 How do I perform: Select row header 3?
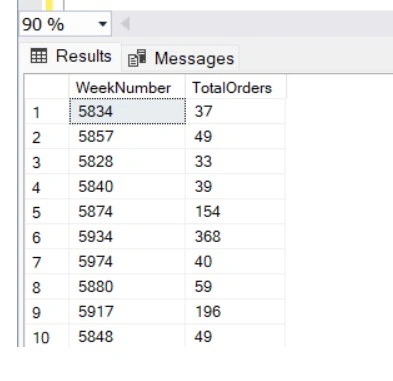click(x=47, y=161)
